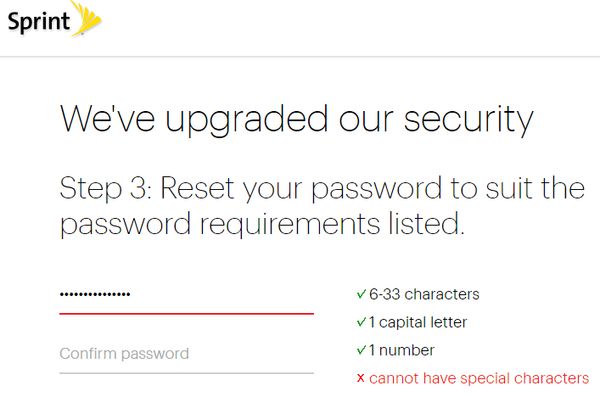Select the '1 capital letter' requirement text
The height and width of the screenshot is (396, 600).
418,323
